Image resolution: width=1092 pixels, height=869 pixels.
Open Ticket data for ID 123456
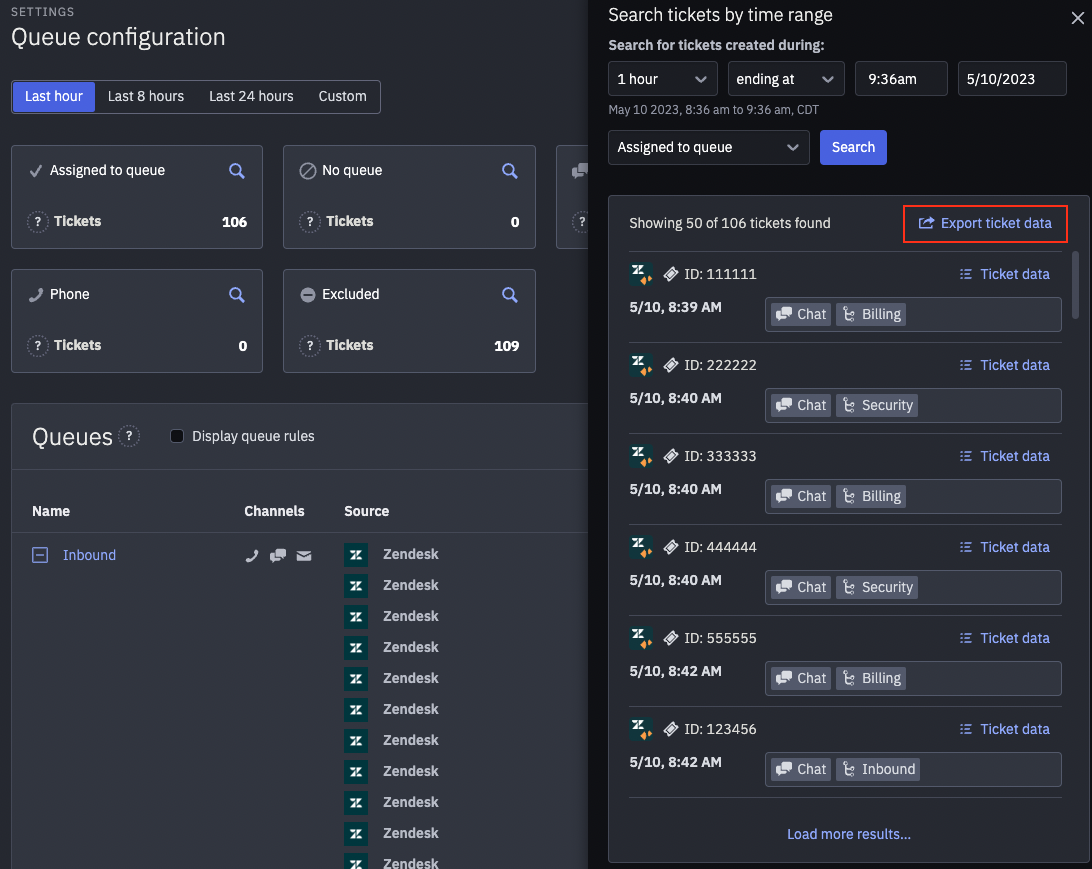coord(1004,729)
